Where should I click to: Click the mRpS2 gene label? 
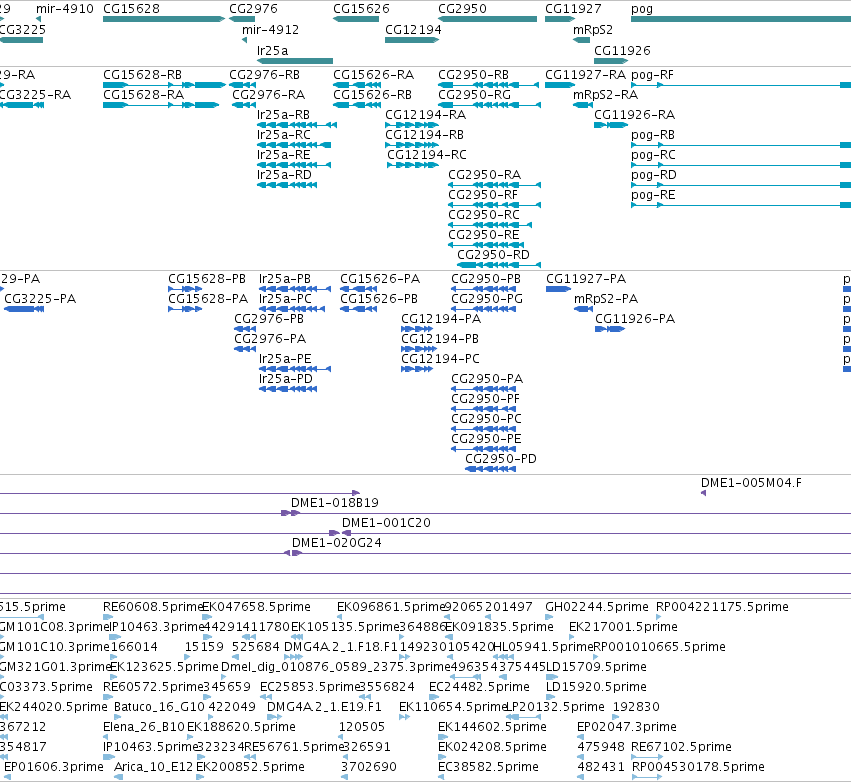click(593, 29)
